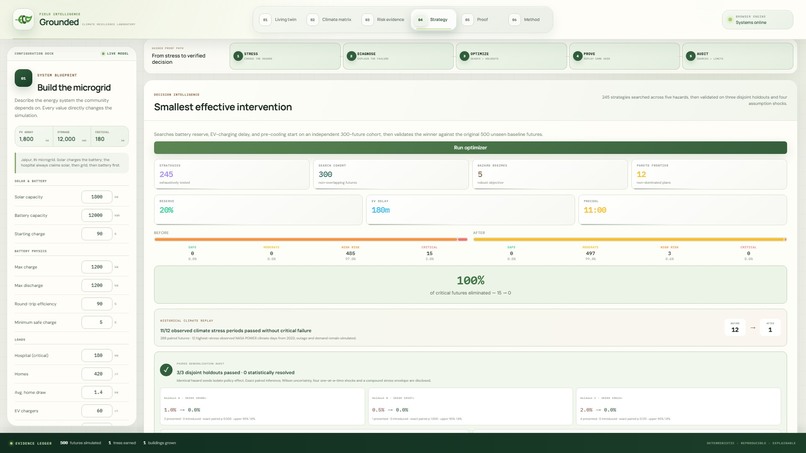The image size is (806, 453).
Task: Click the Critical 180 summary value
Action: point(100,139)
